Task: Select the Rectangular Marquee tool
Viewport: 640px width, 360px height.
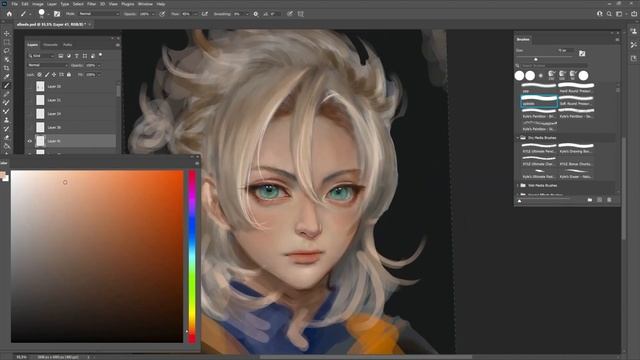Action: tap(7, 42)
